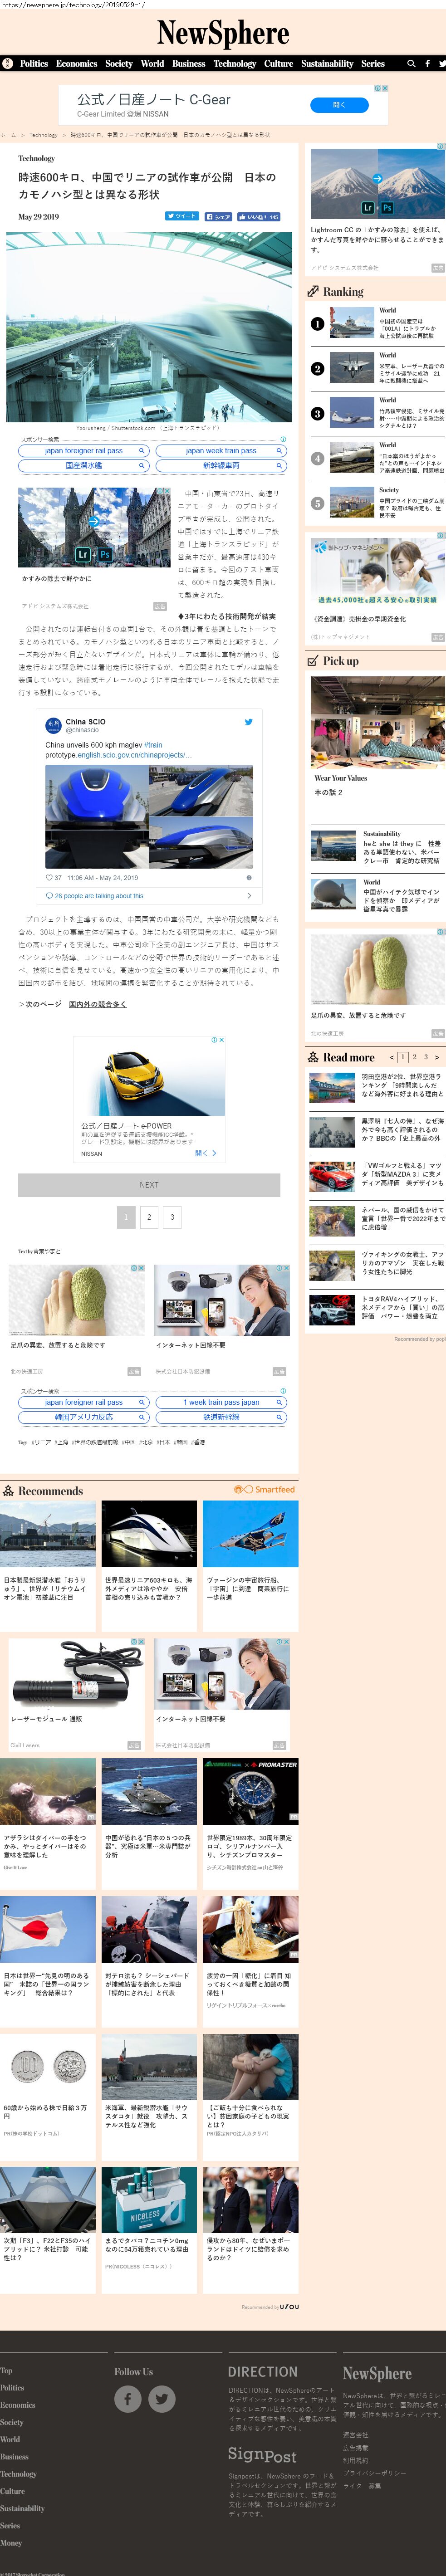Click the gray NEXT button under the article
This screenshot has height=2576, width=446.
pyautogui.click(x=149, y=1184)
